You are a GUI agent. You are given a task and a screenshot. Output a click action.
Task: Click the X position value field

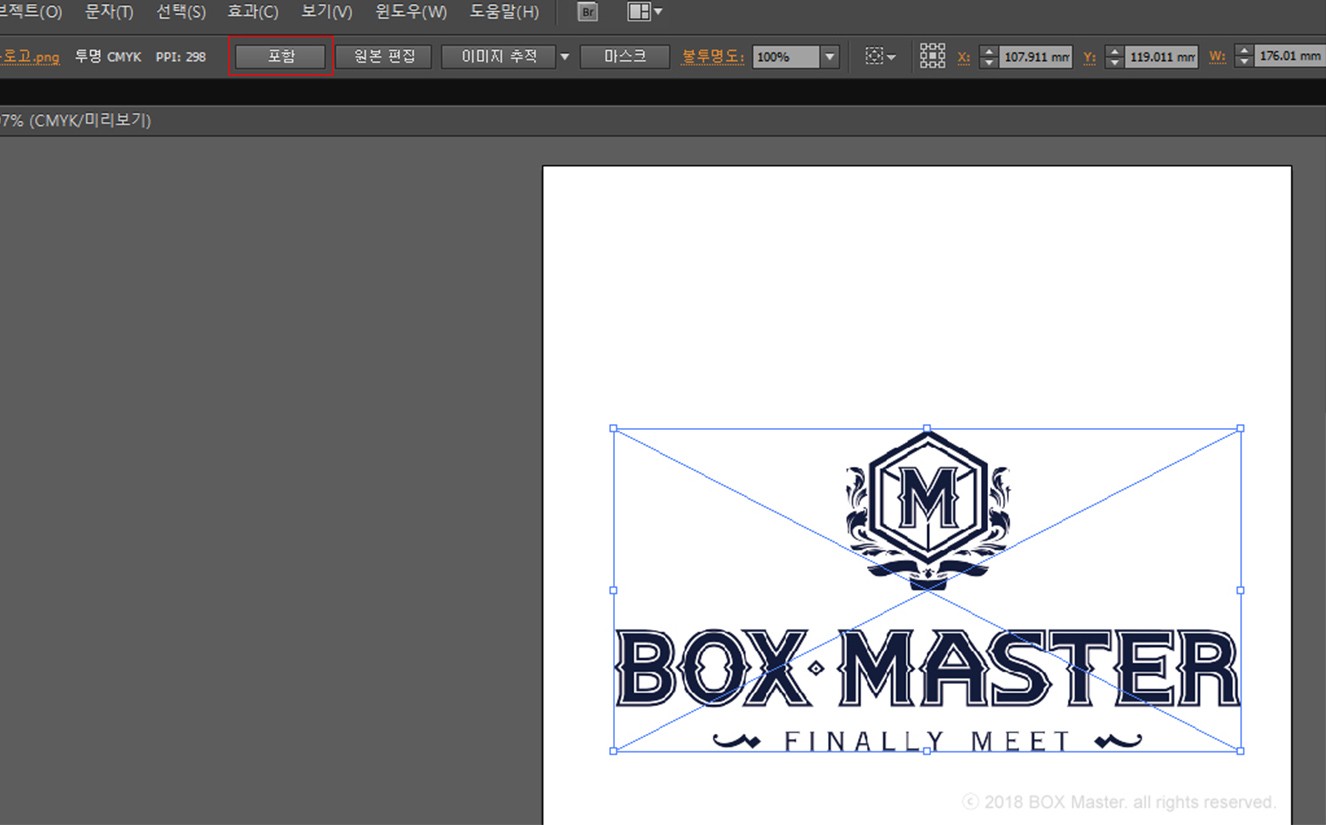[1036, 57]
